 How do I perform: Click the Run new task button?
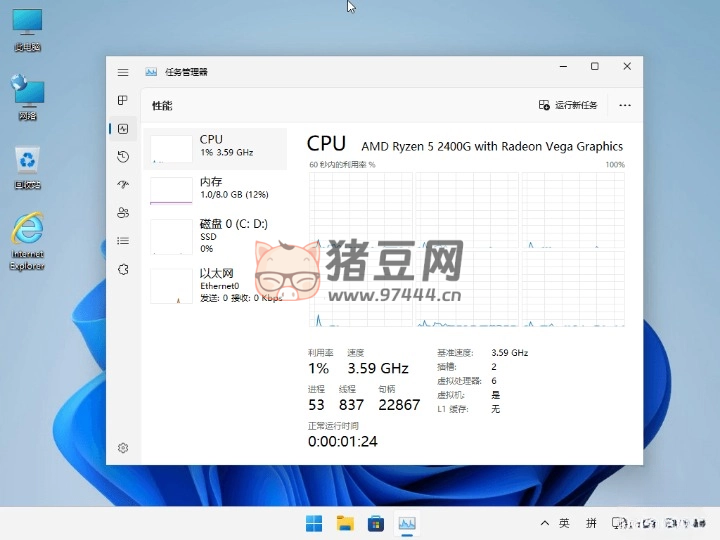[568, 105]
